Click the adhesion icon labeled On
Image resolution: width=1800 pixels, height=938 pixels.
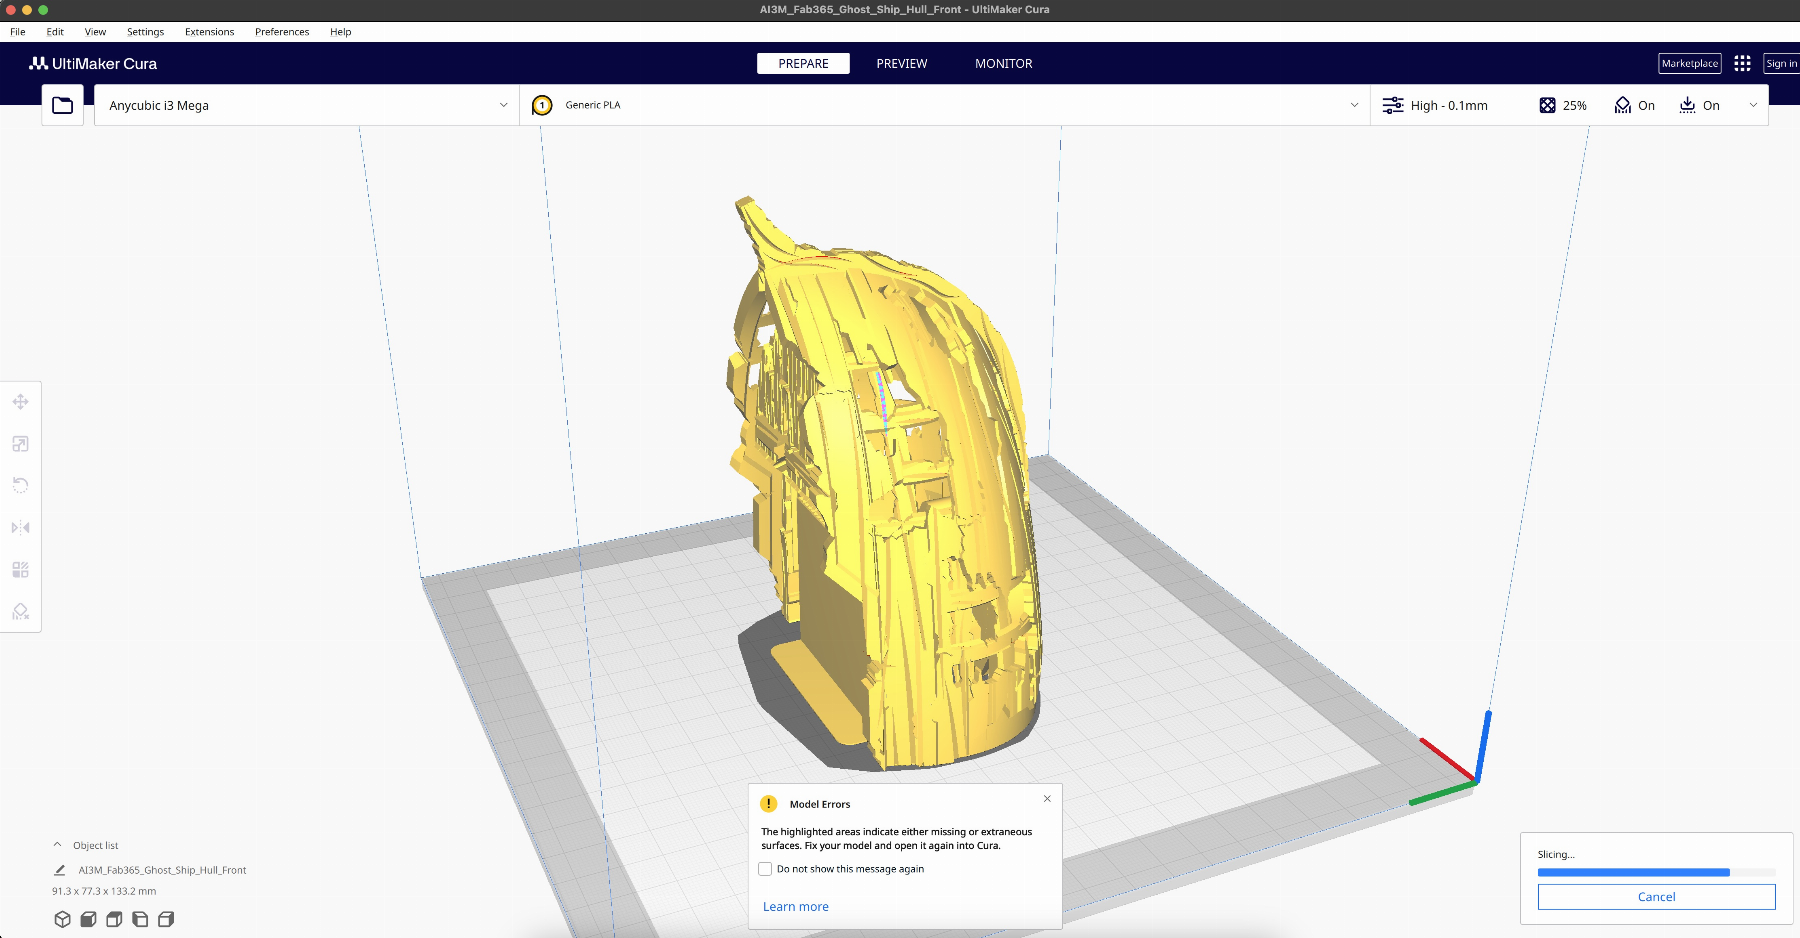1687,105
